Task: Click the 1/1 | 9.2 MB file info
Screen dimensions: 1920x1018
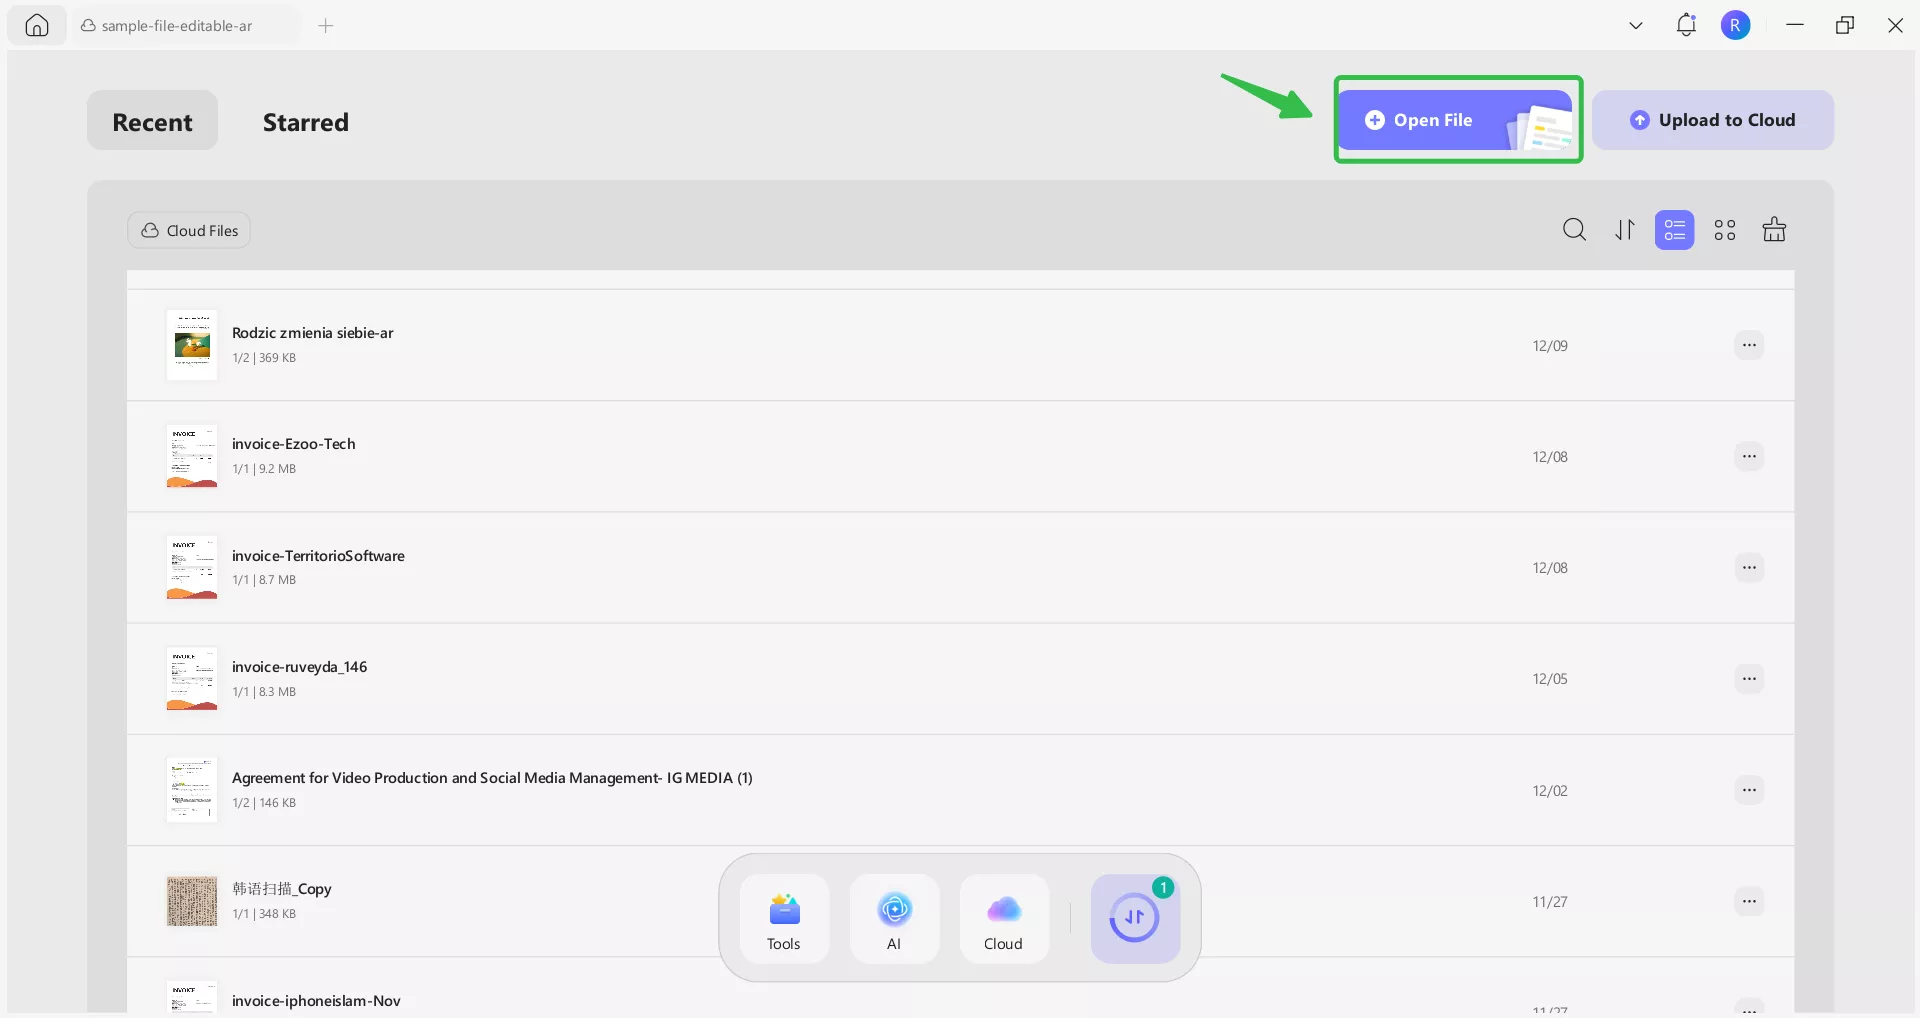Action: (264, 469)
